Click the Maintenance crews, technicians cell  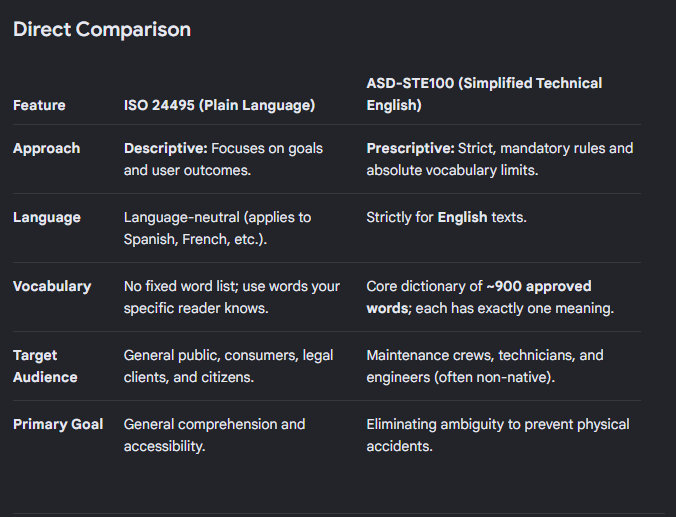(x=485, y=366)
